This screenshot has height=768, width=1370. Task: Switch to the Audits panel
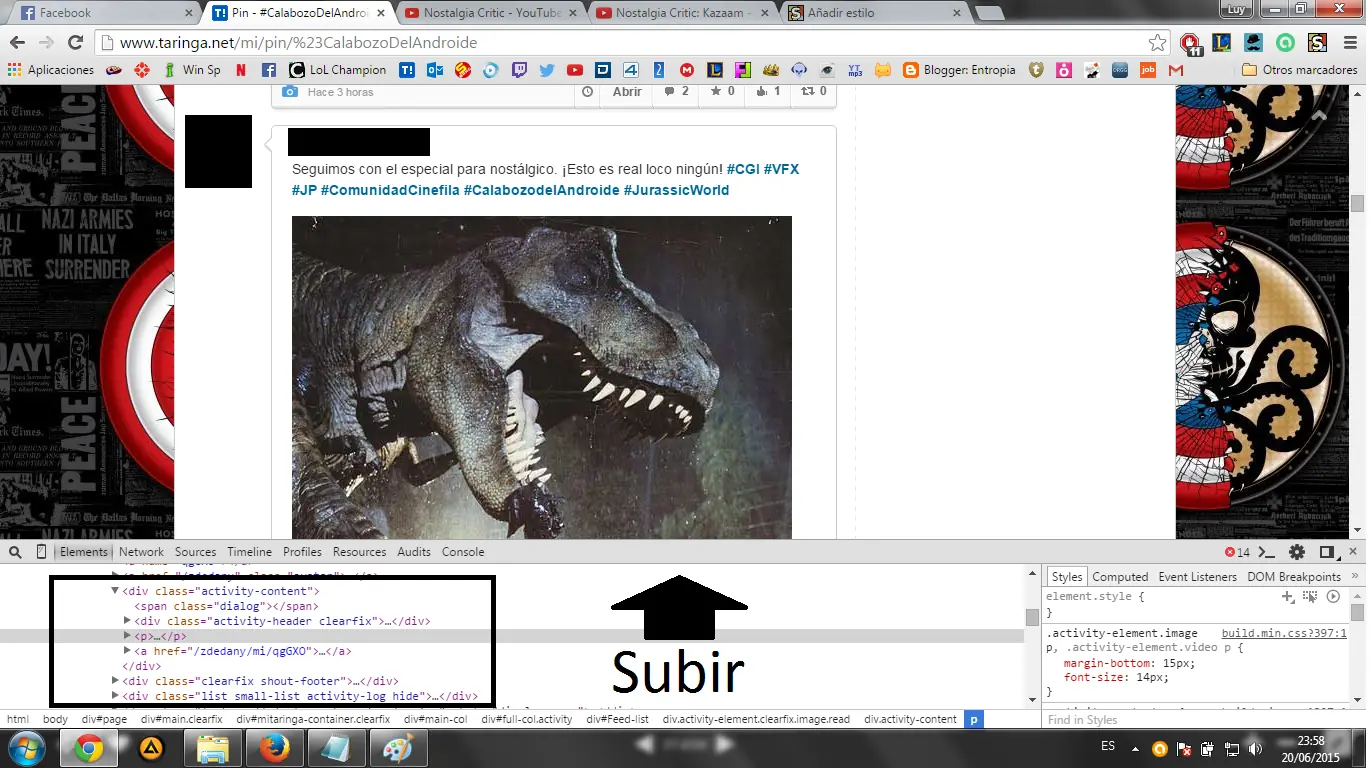[414, 552]
